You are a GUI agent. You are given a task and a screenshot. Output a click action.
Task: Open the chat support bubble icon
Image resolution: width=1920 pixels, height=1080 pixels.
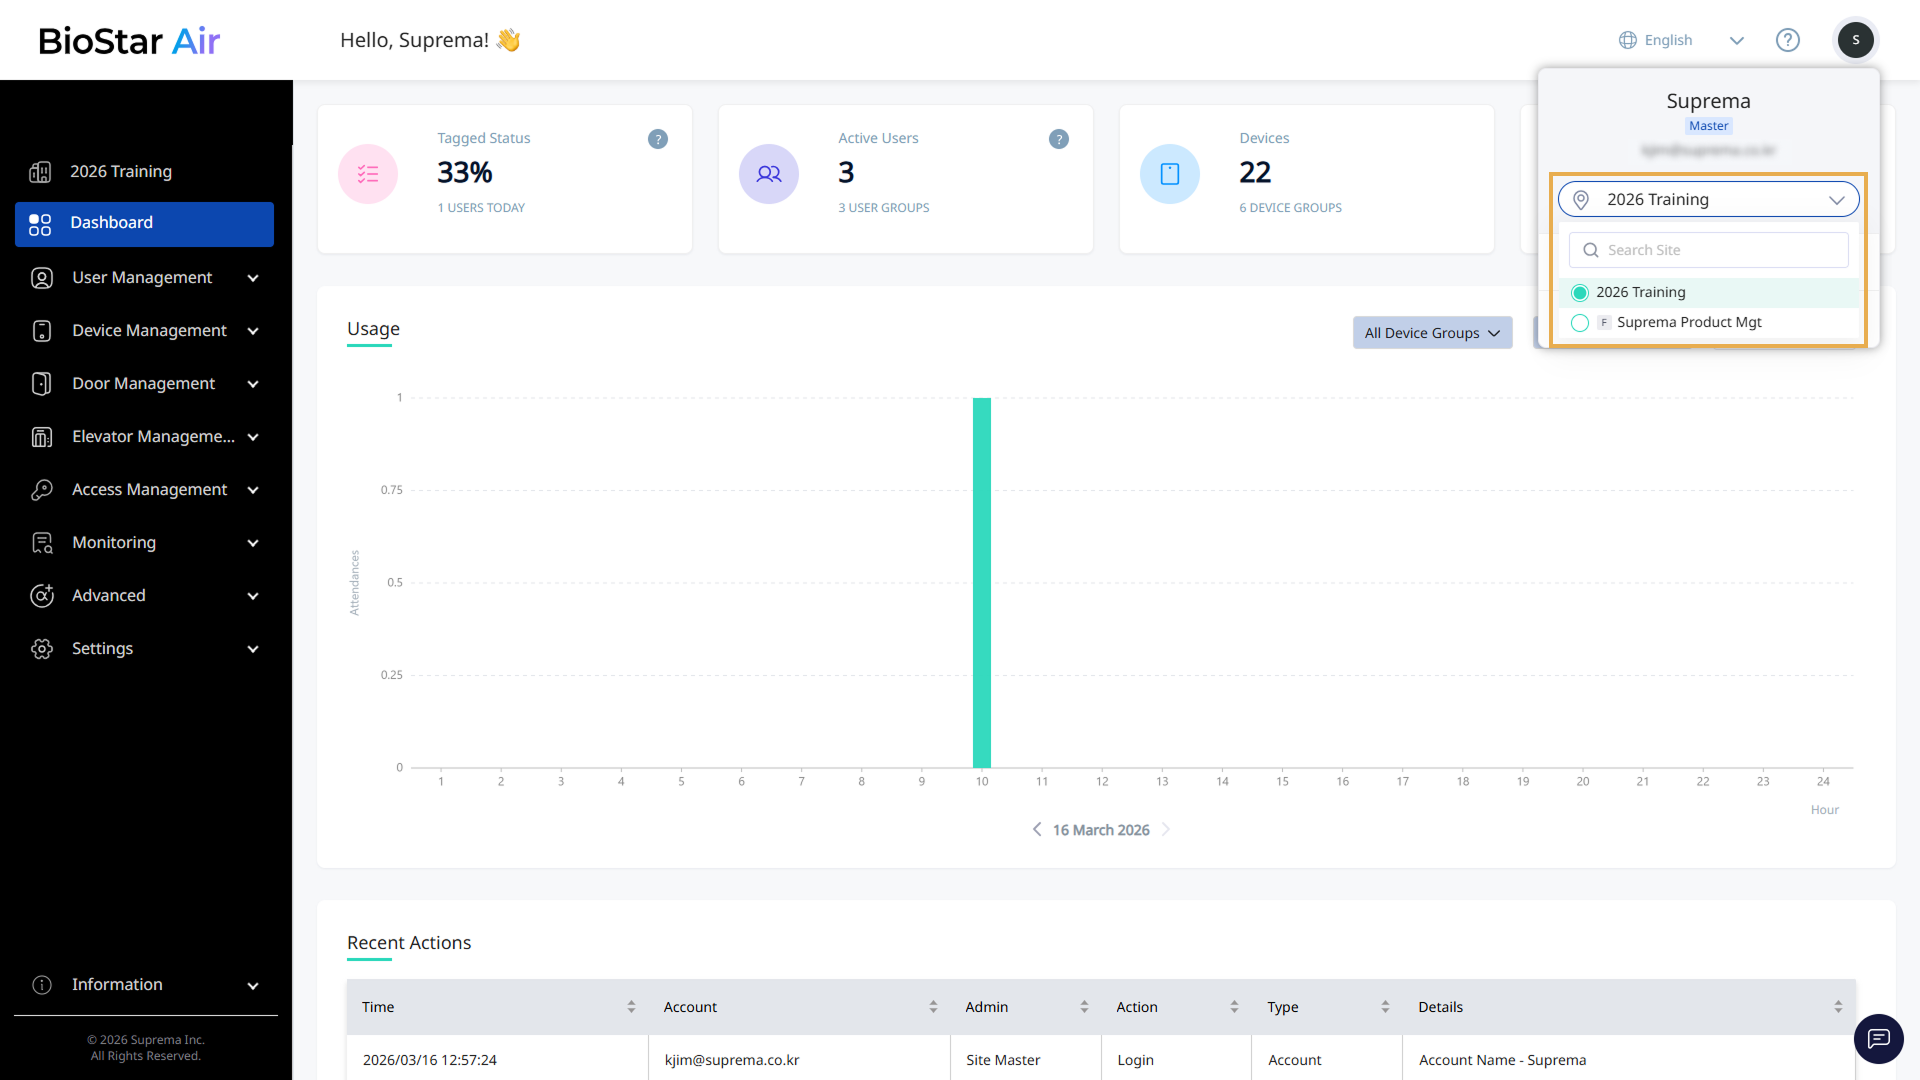[x=1878, y=1038]
